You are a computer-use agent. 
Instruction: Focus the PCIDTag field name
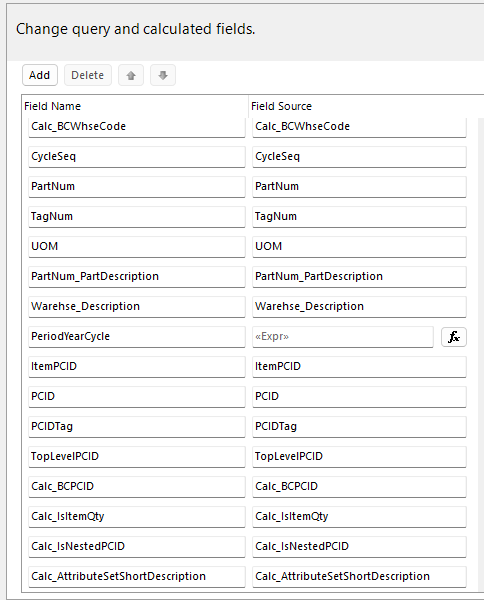click(x=137, y=427)
